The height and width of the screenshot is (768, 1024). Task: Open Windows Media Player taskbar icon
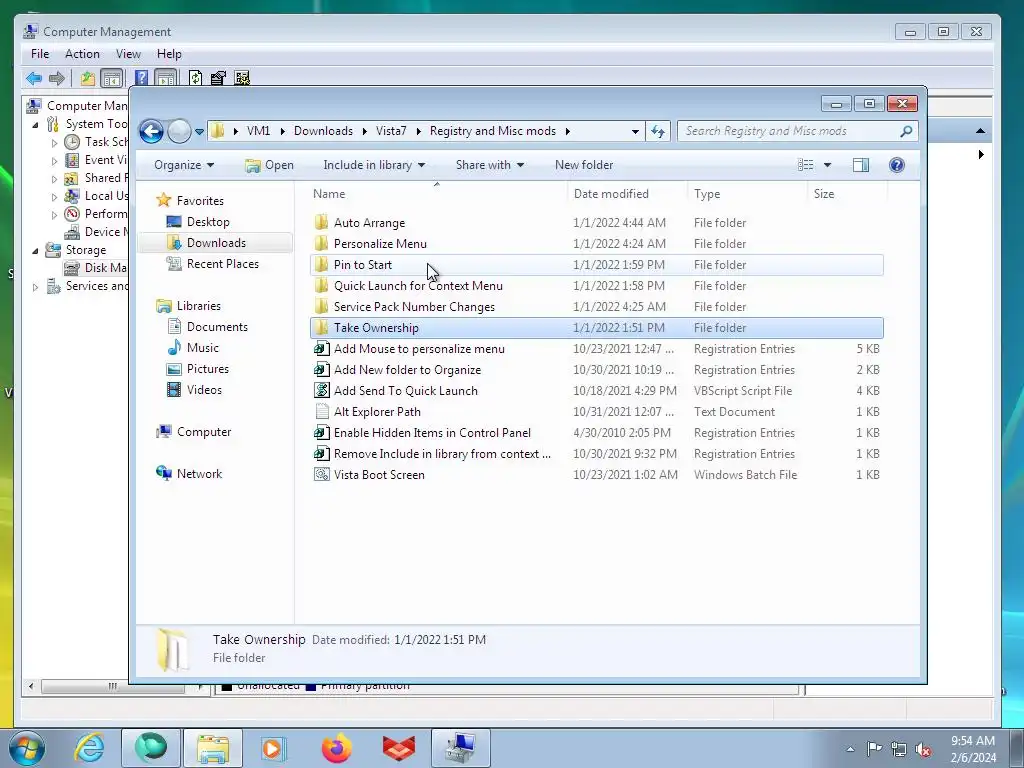[x=272, y=748]
